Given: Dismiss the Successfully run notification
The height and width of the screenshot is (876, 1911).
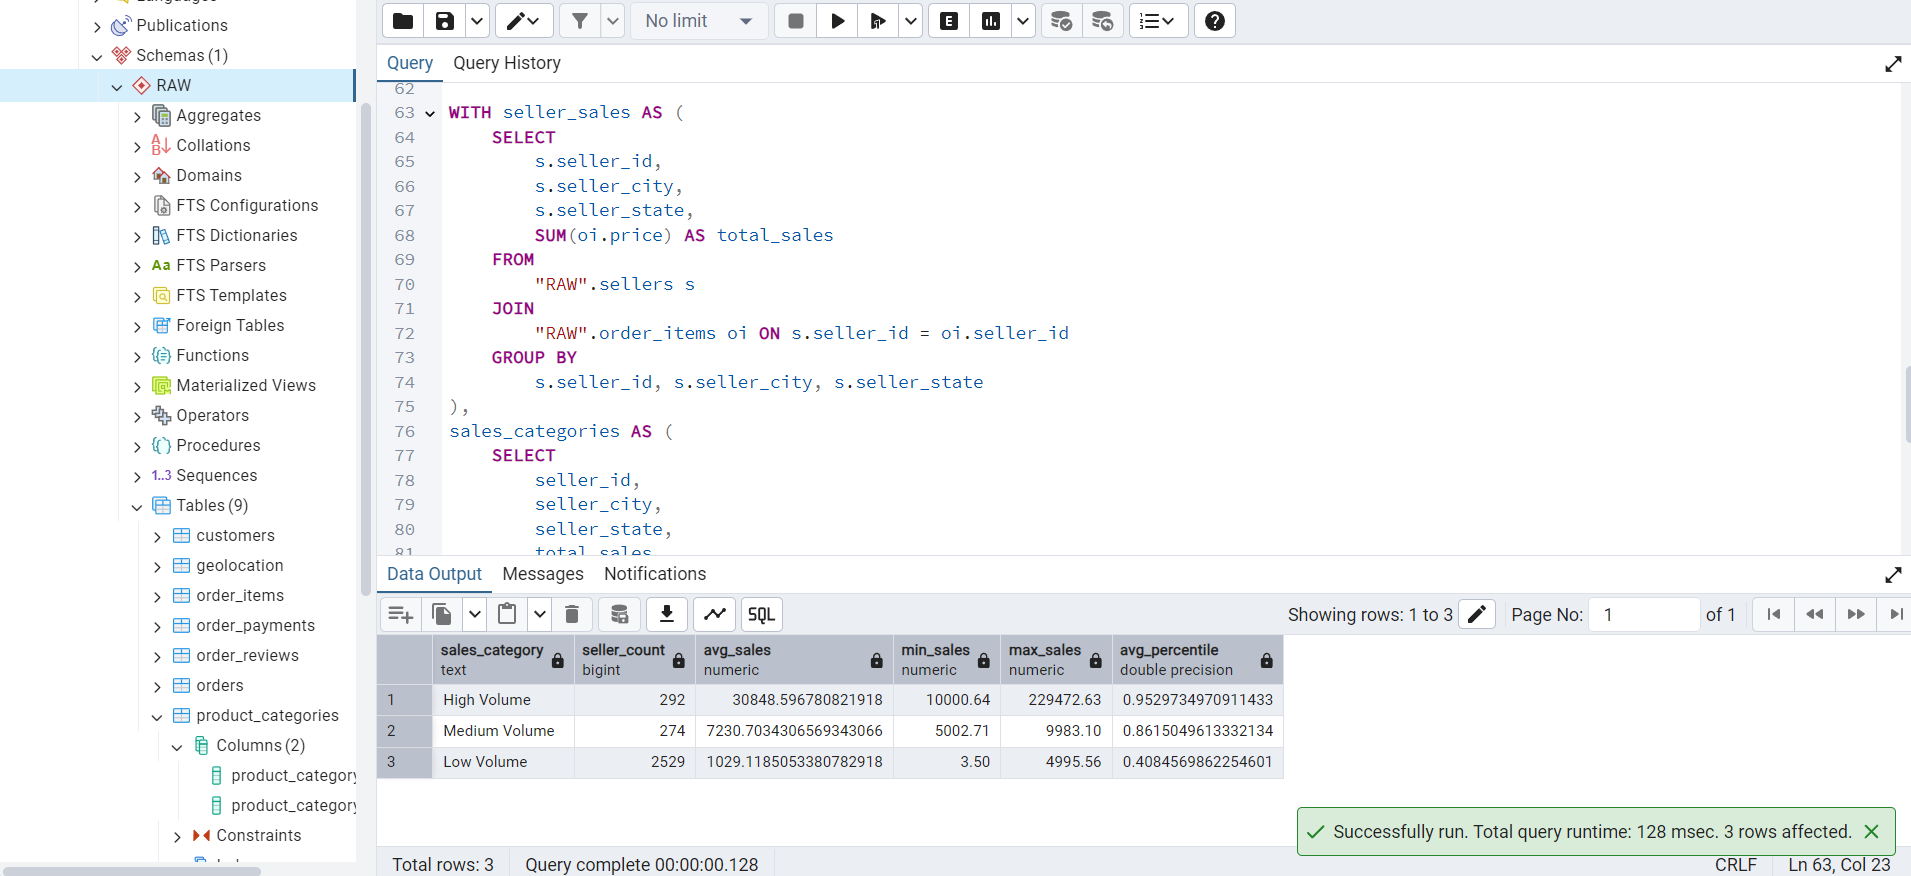Looking at the screenshot, I should point(1871,832).
